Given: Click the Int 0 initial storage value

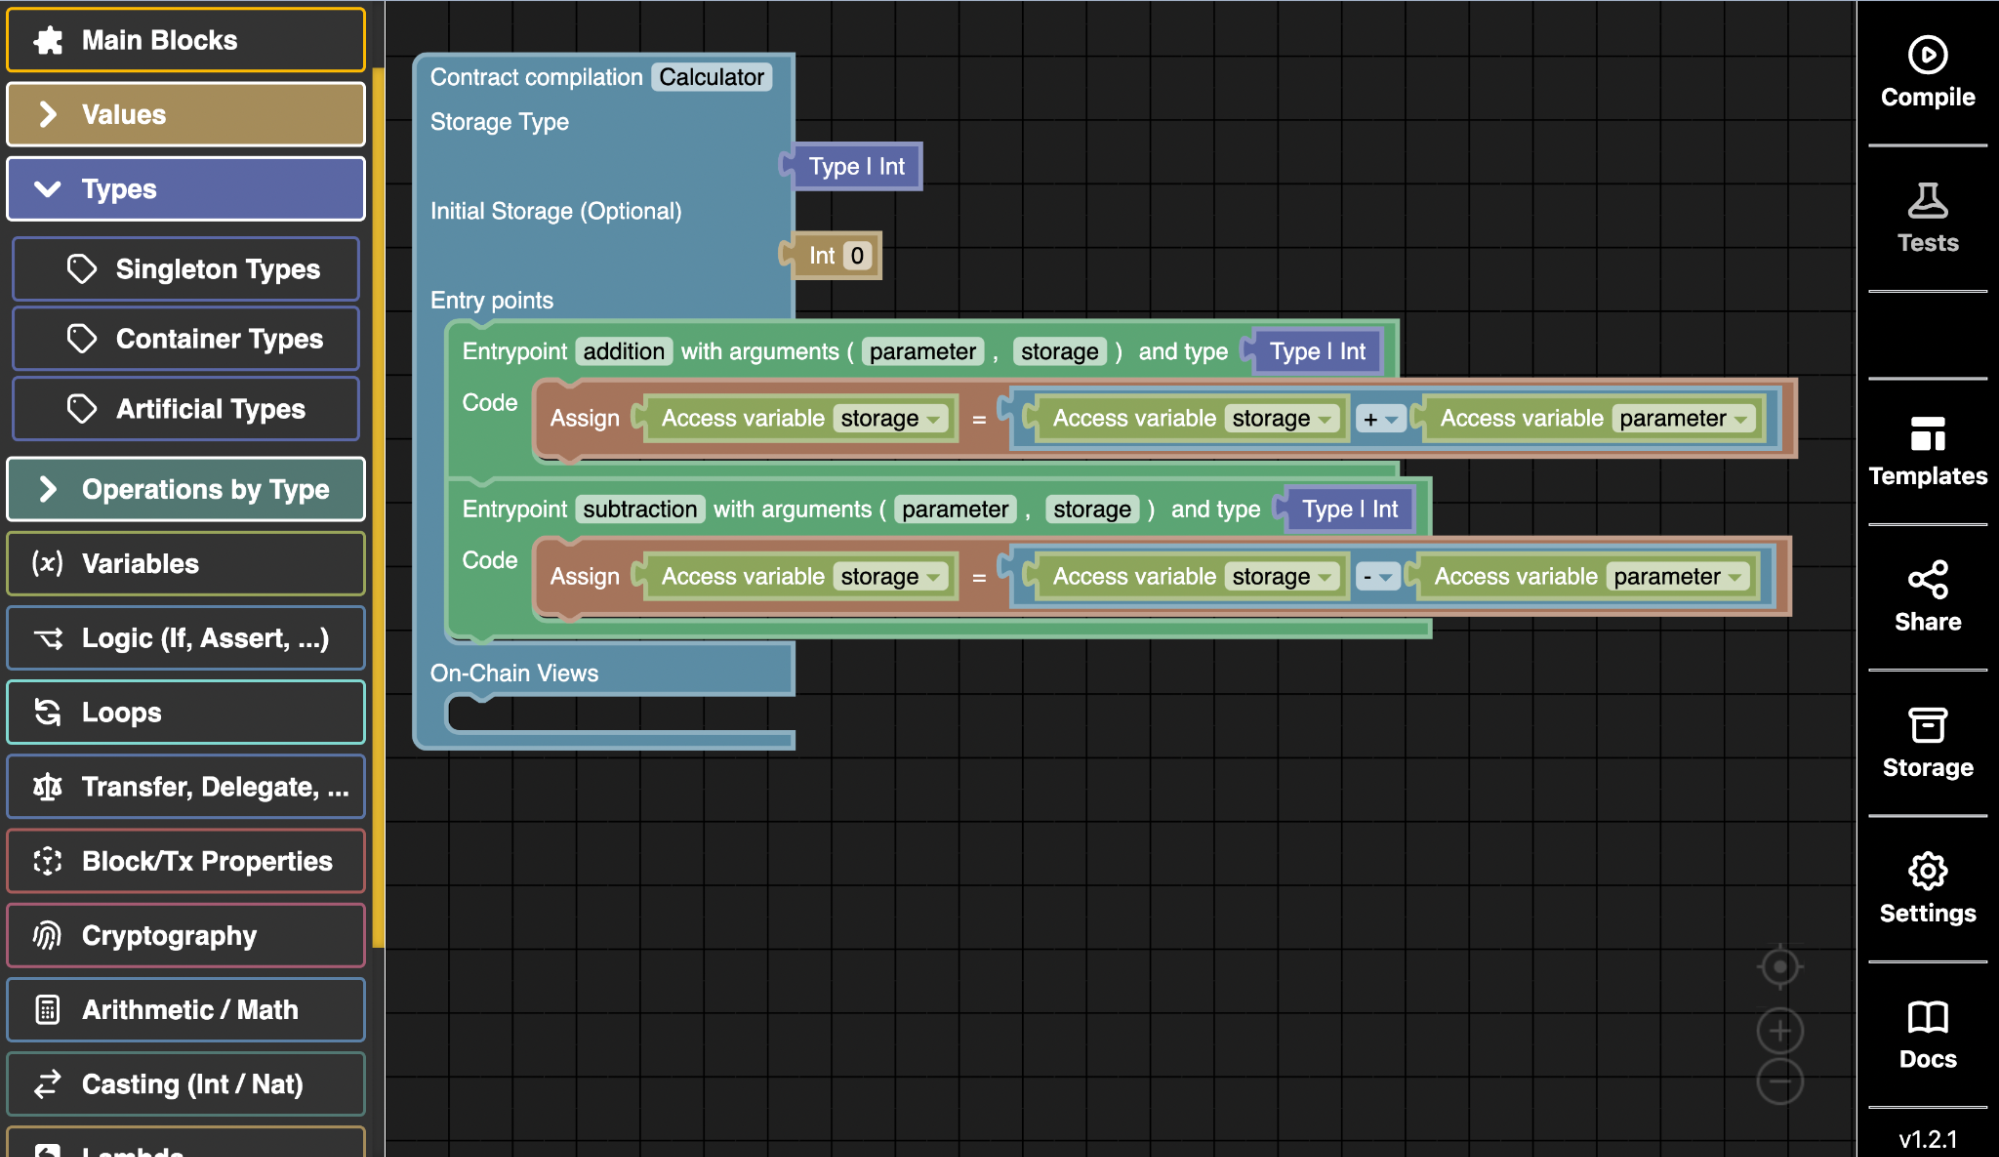Looking at the screenshot, I should click(x=857, y=256).
